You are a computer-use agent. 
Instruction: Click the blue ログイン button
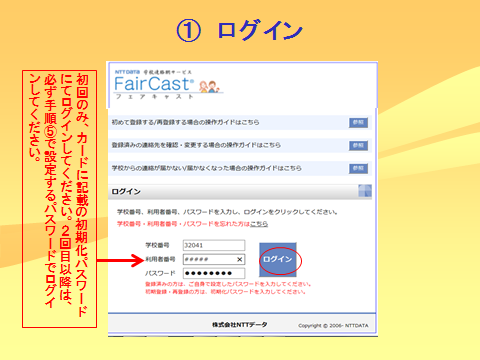click(278, 259)
